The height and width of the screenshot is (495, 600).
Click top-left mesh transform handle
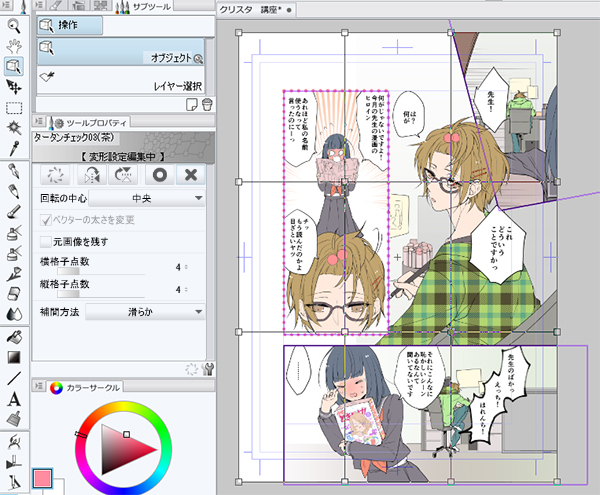click(239, 33)
